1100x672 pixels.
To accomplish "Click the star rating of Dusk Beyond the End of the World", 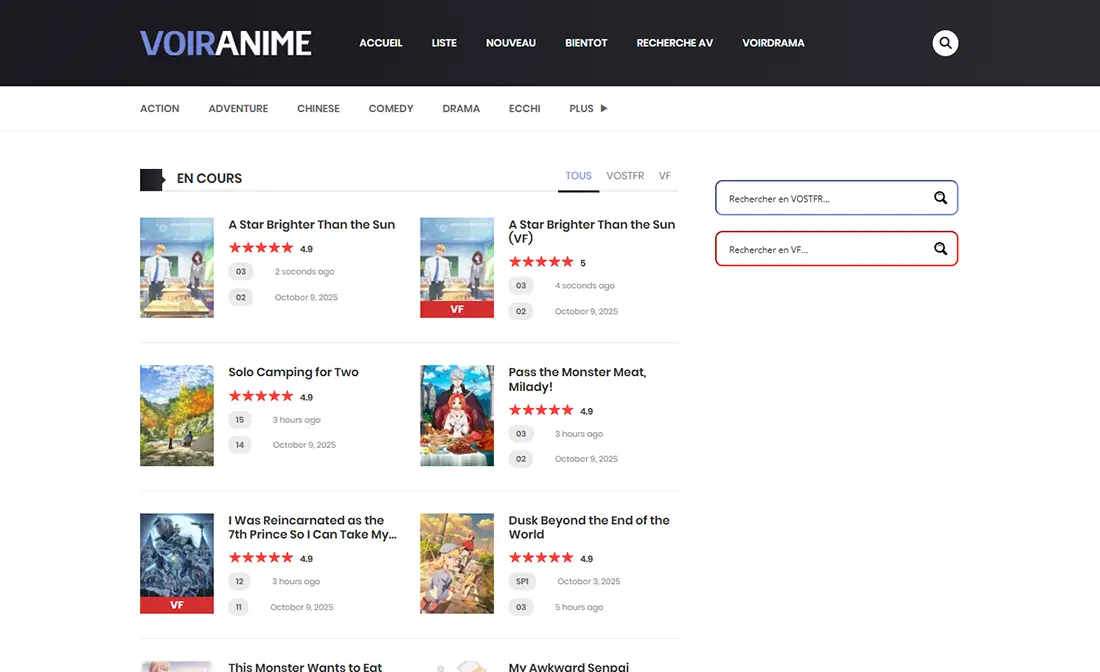I will point(540,557).
